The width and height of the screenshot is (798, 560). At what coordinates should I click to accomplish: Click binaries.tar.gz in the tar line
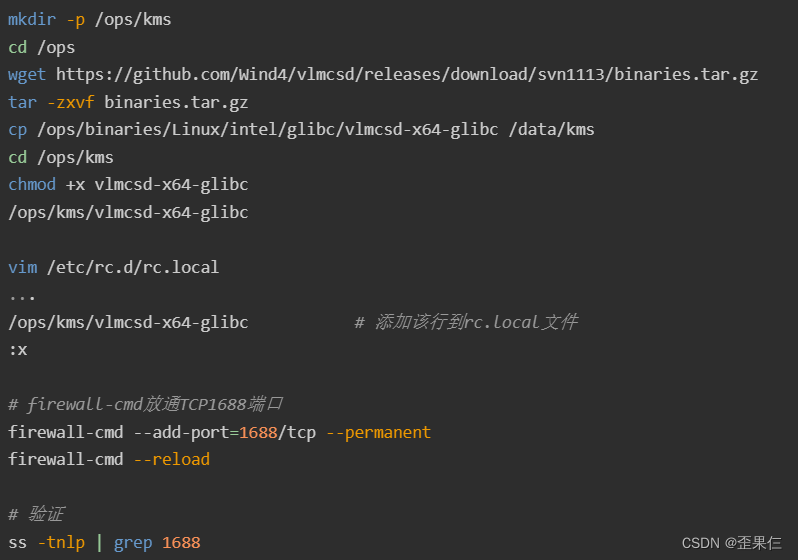pyautogui.click(x=176, y=102)
